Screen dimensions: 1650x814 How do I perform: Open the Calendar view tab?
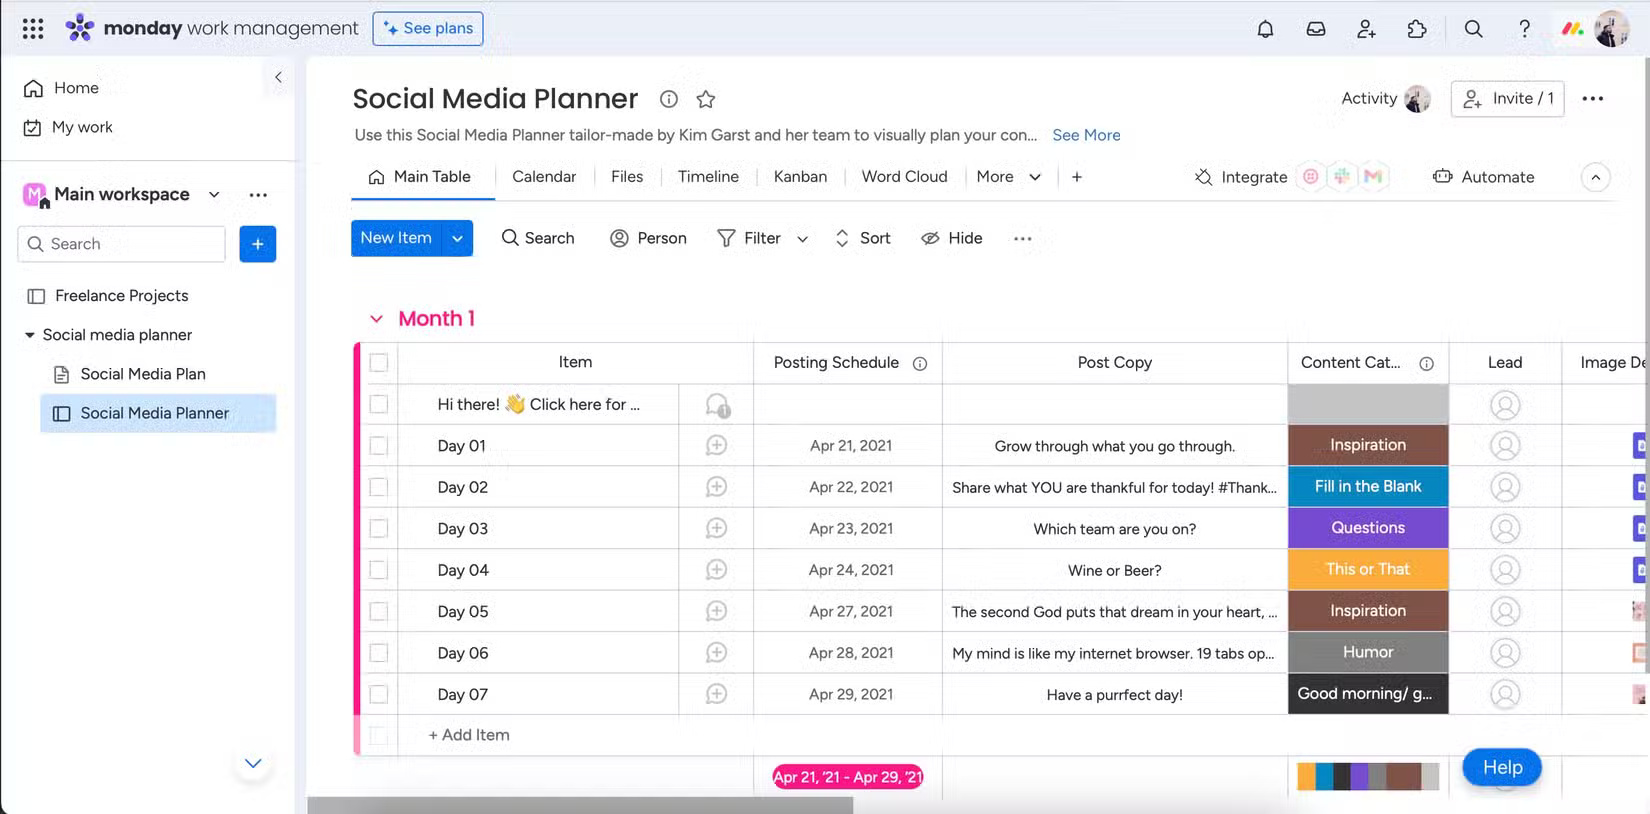point(544,177)
